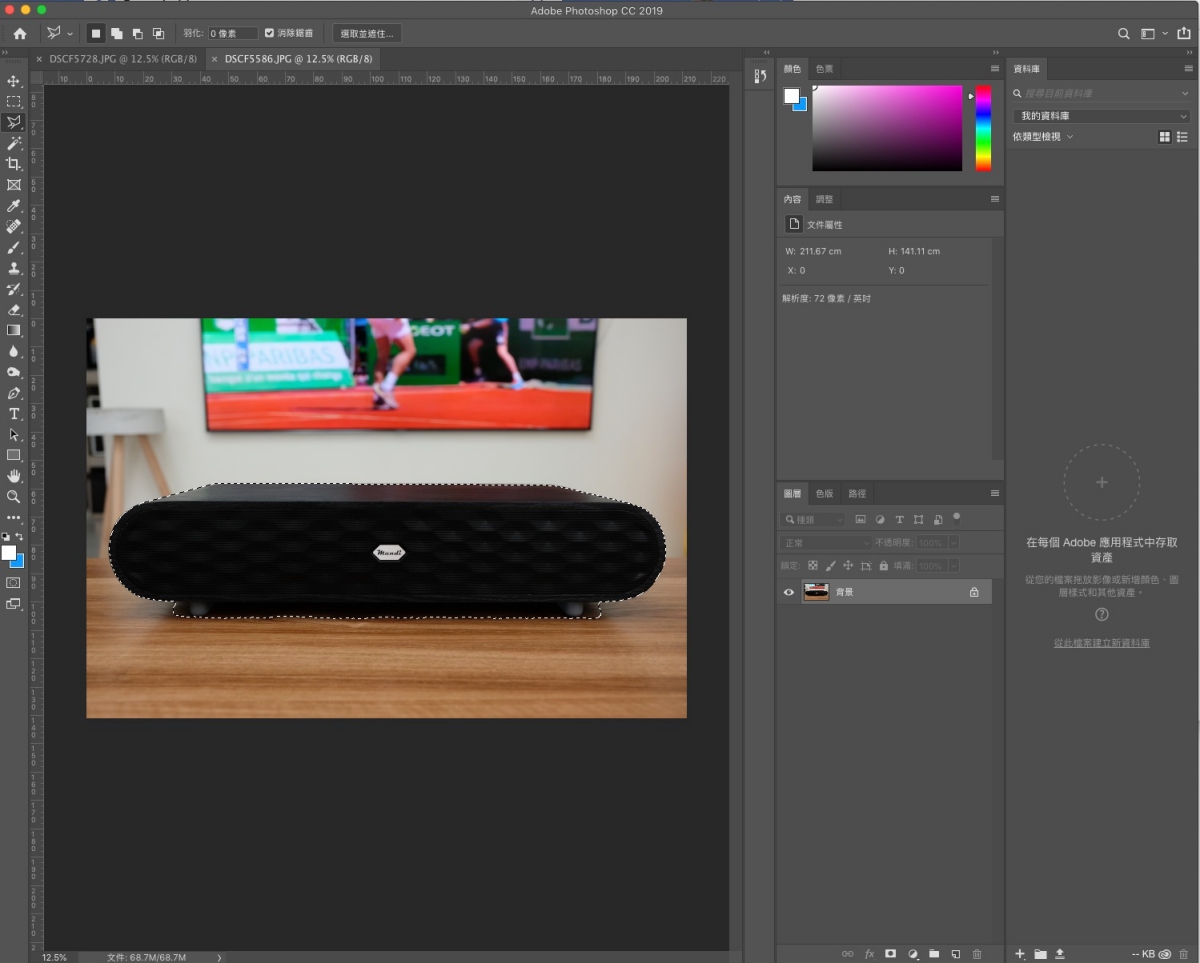Select the Move tool

coord(14,81)
